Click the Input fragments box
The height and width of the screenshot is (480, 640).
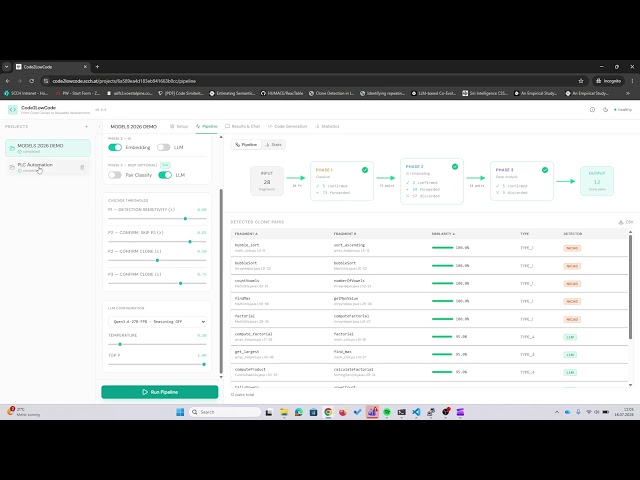pyautogui.click(x=267, y=181)
